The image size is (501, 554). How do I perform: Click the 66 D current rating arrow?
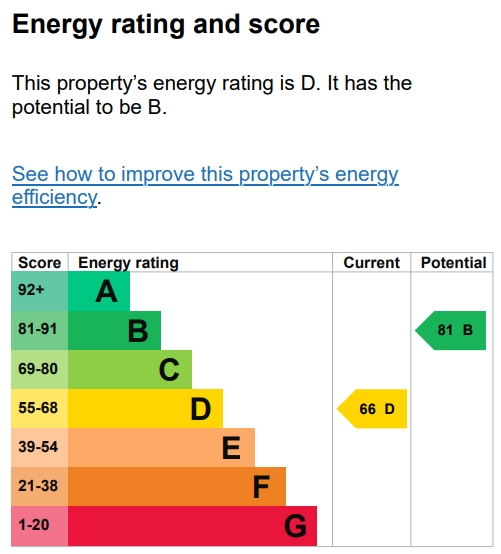click(372, 409)
